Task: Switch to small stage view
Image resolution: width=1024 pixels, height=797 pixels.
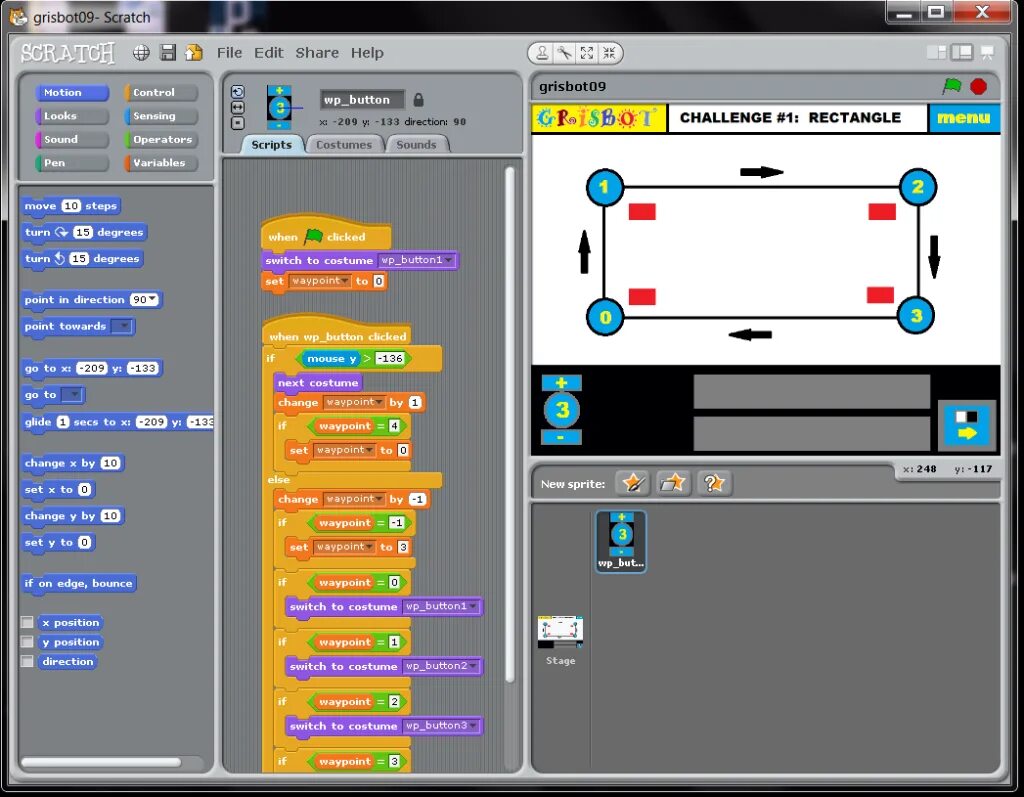Action: point(936,52)
